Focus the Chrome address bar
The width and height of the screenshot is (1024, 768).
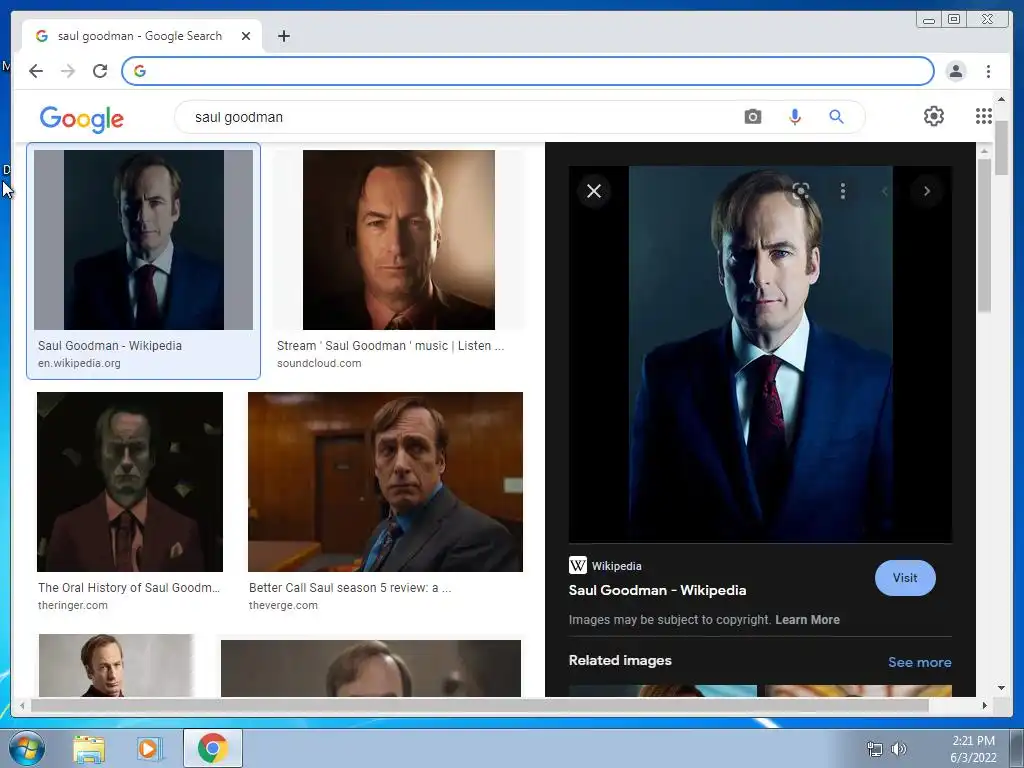point(528,71)
